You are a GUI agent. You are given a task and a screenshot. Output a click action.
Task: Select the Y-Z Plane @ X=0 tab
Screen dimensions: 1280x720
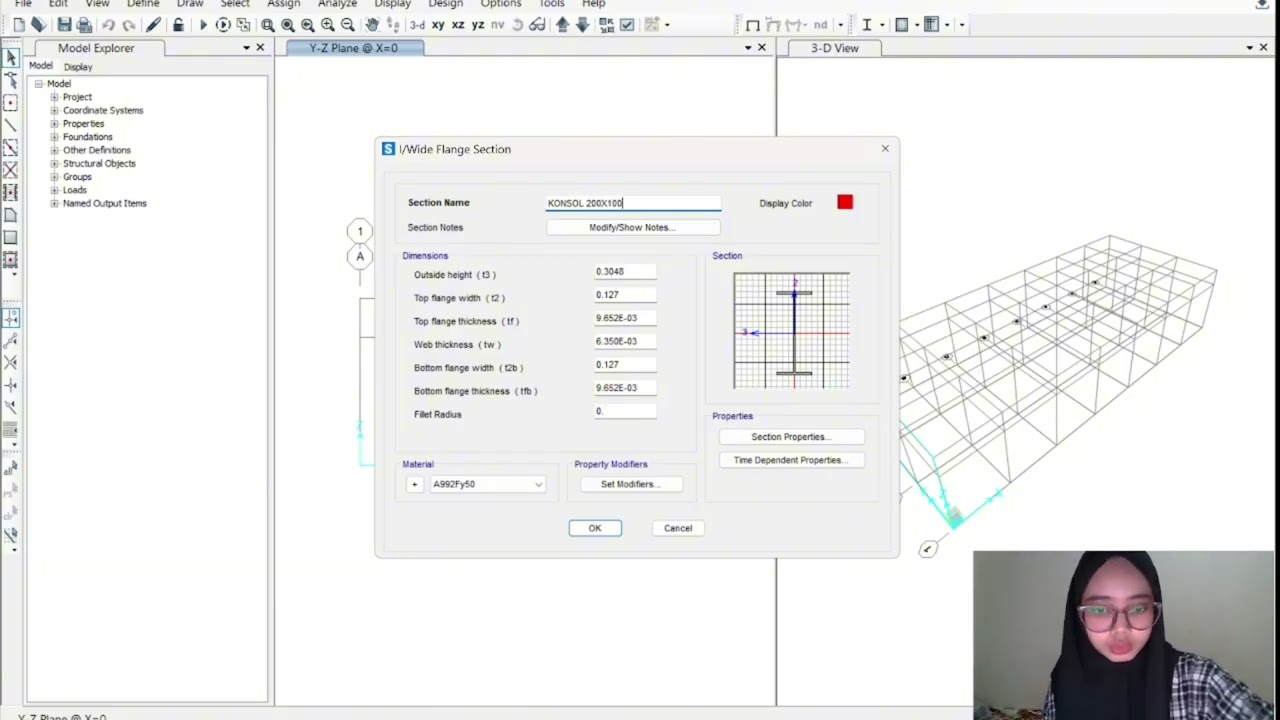click(x=354, y=48)
